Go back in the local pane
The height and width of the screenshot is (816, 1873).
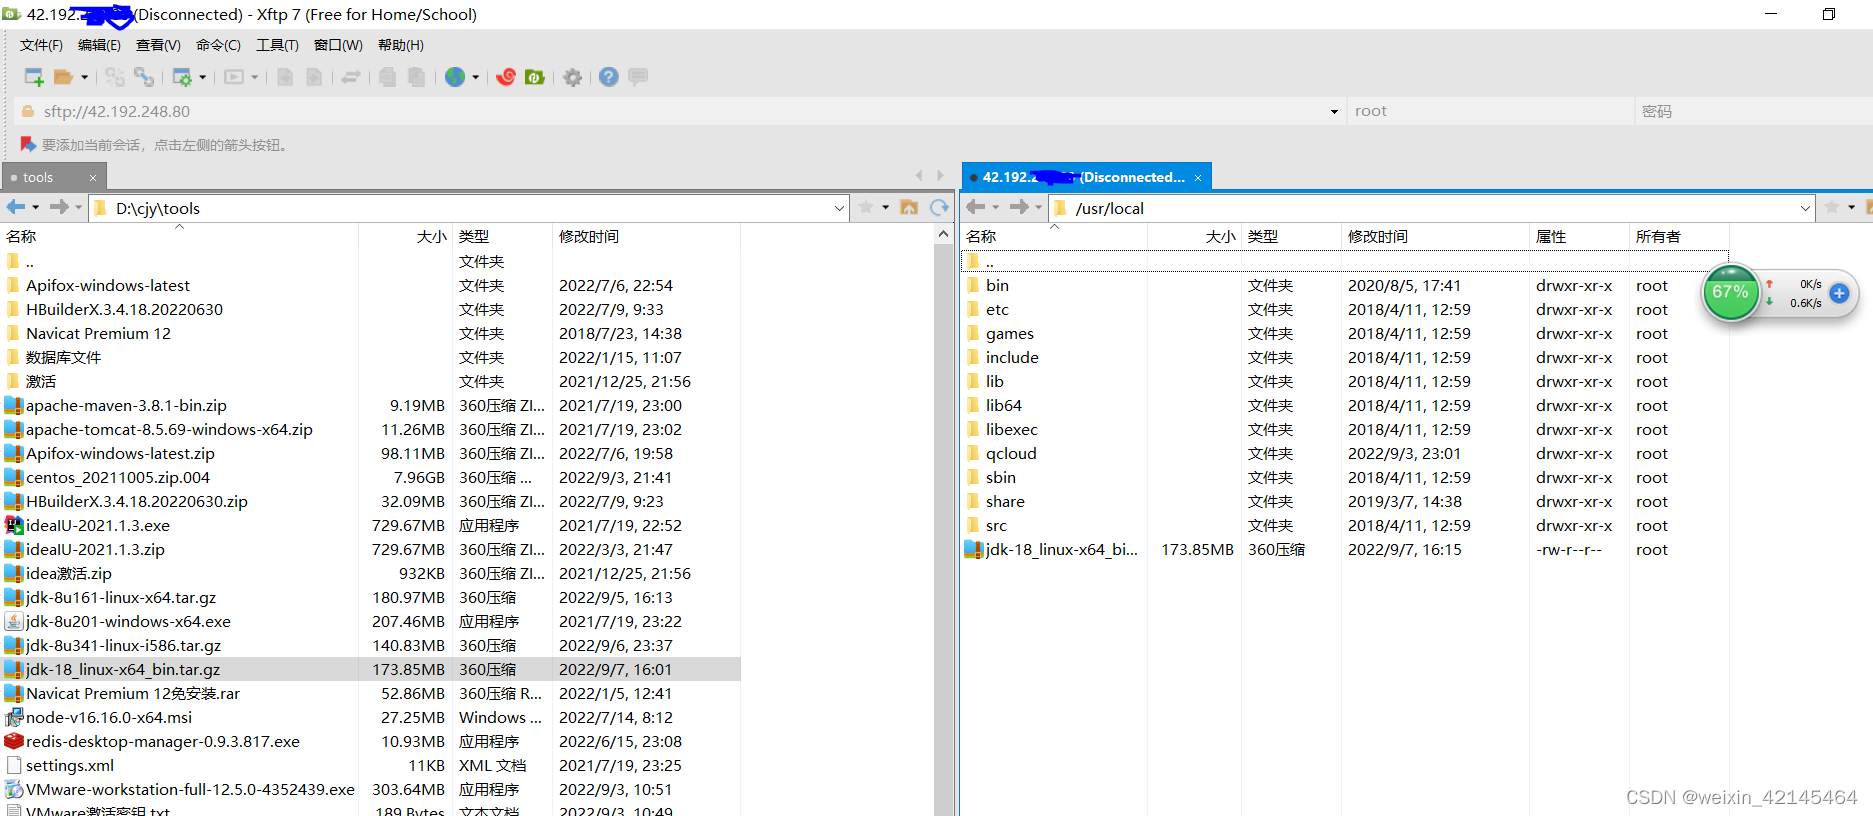[x=16, y=207]
